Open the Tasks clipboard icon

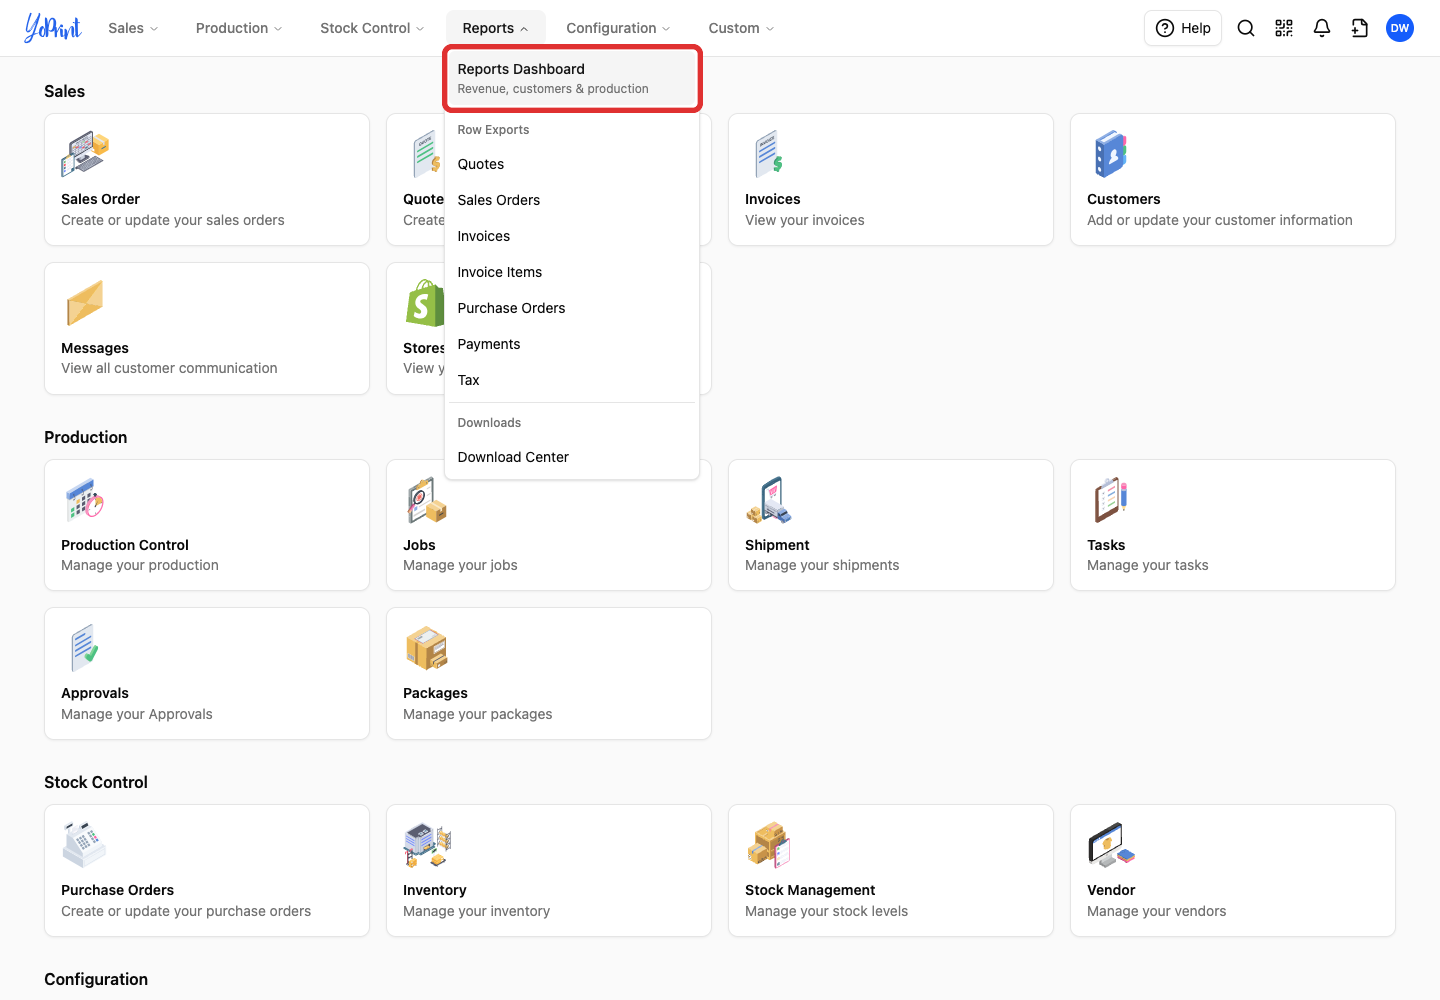click(x=1111, y=500)
